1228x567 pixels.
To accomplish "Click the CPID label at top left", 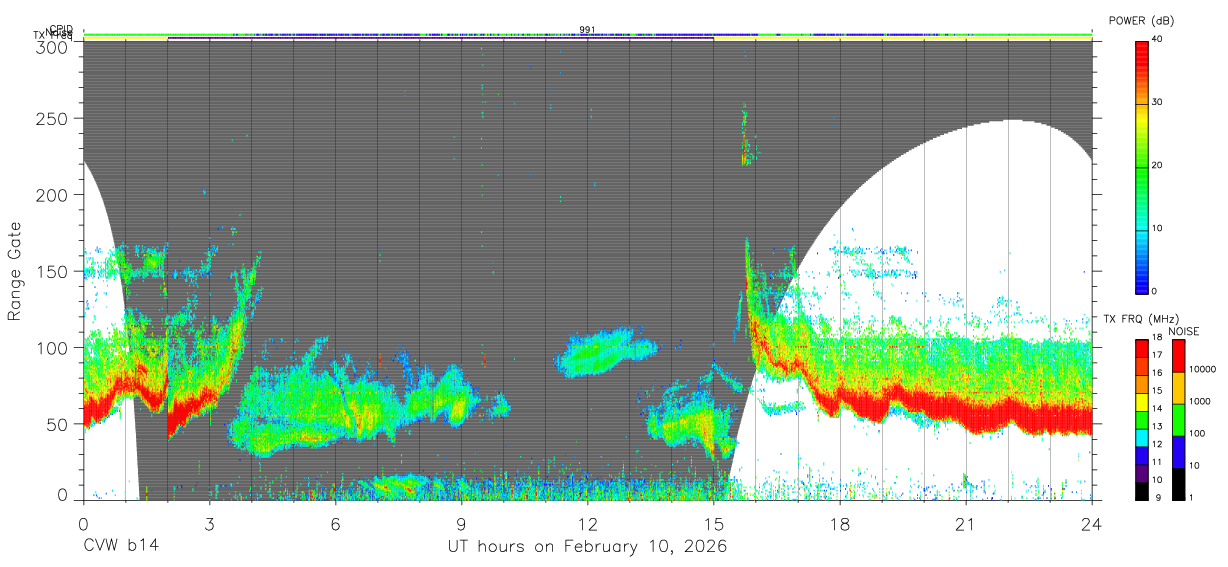I will (61, 29).
